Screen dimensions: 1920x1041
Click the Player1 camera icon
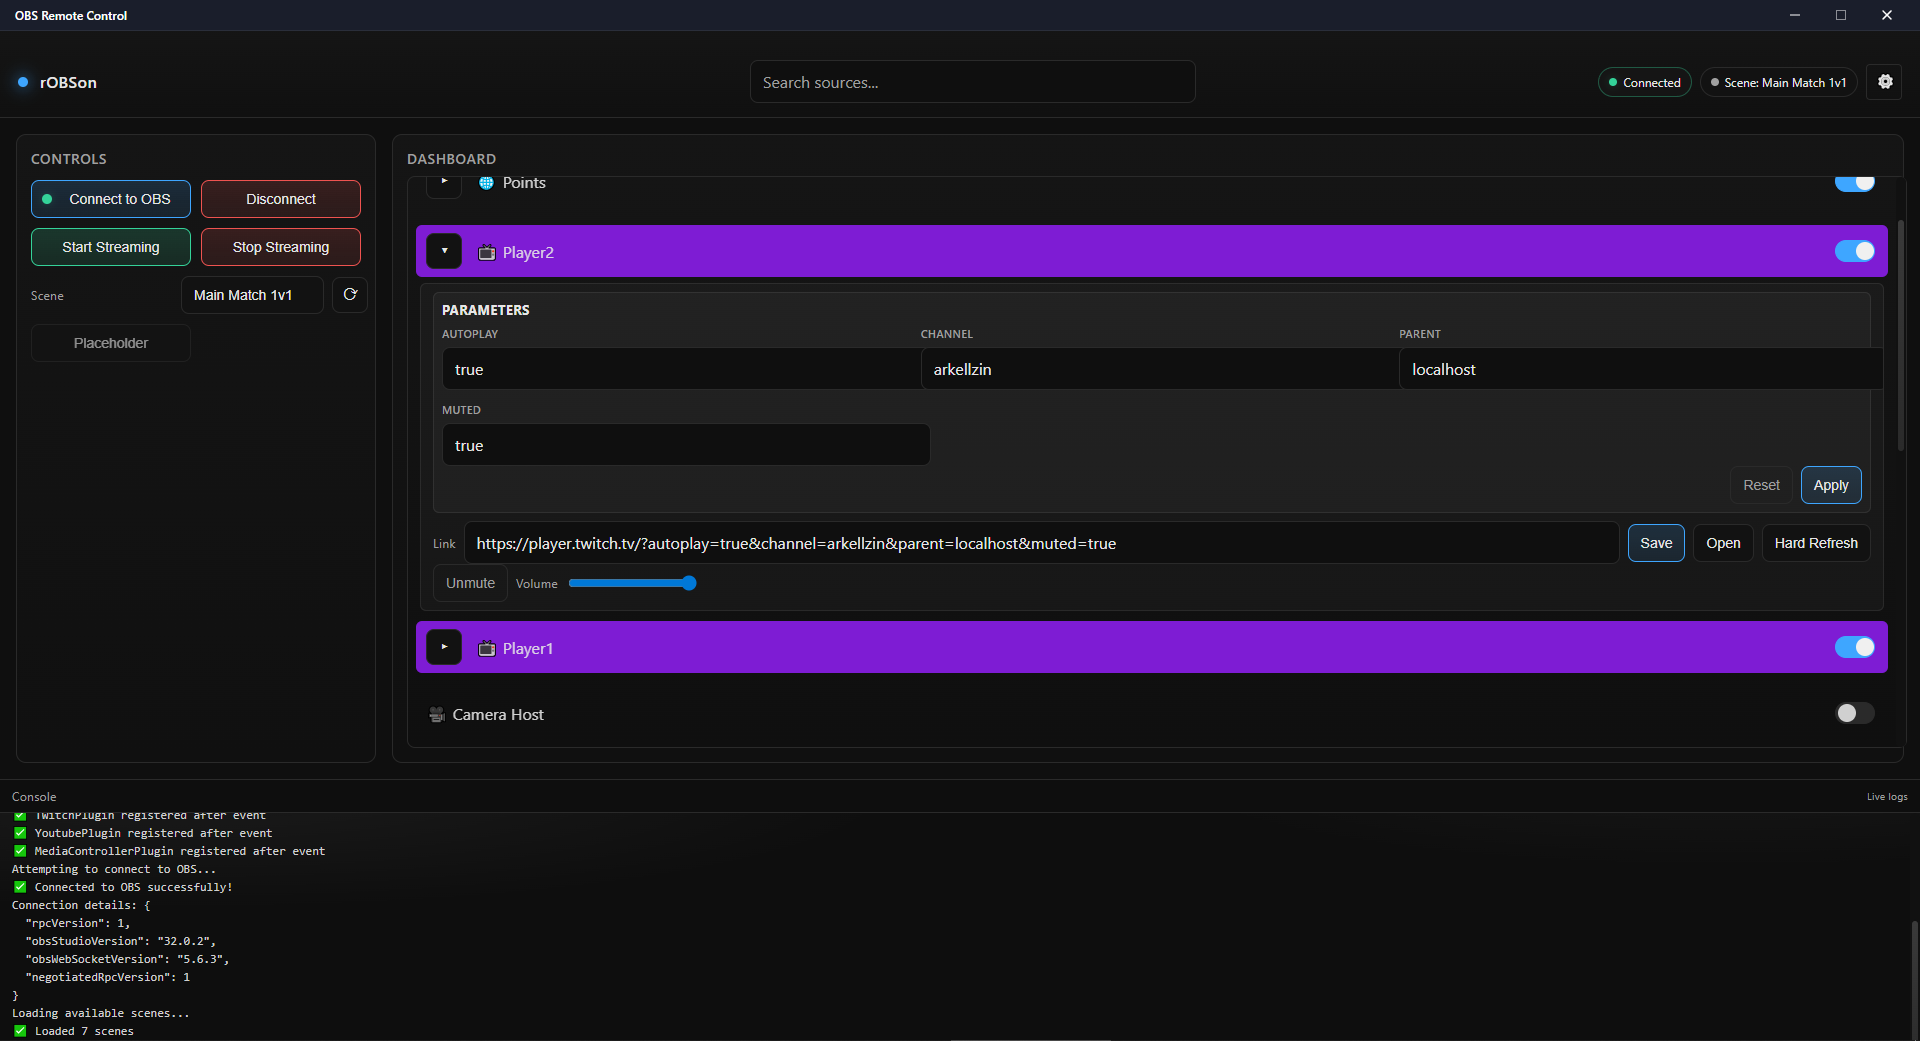point(486,648)
